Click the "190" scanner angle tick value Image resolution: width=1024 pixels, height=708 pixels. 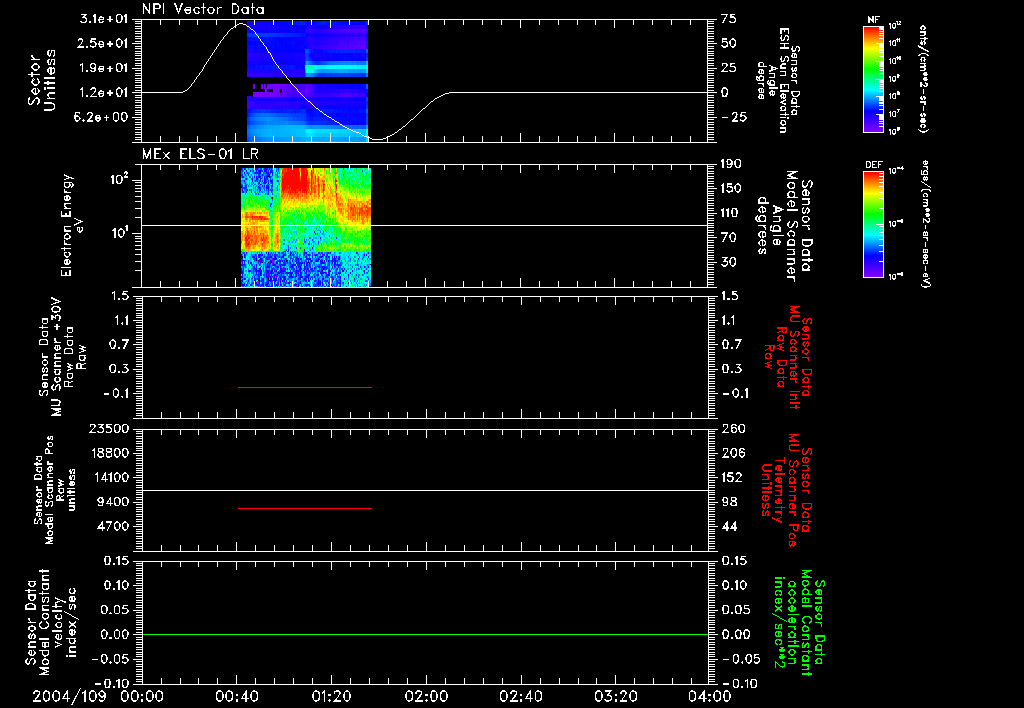(x=731, y=164)
